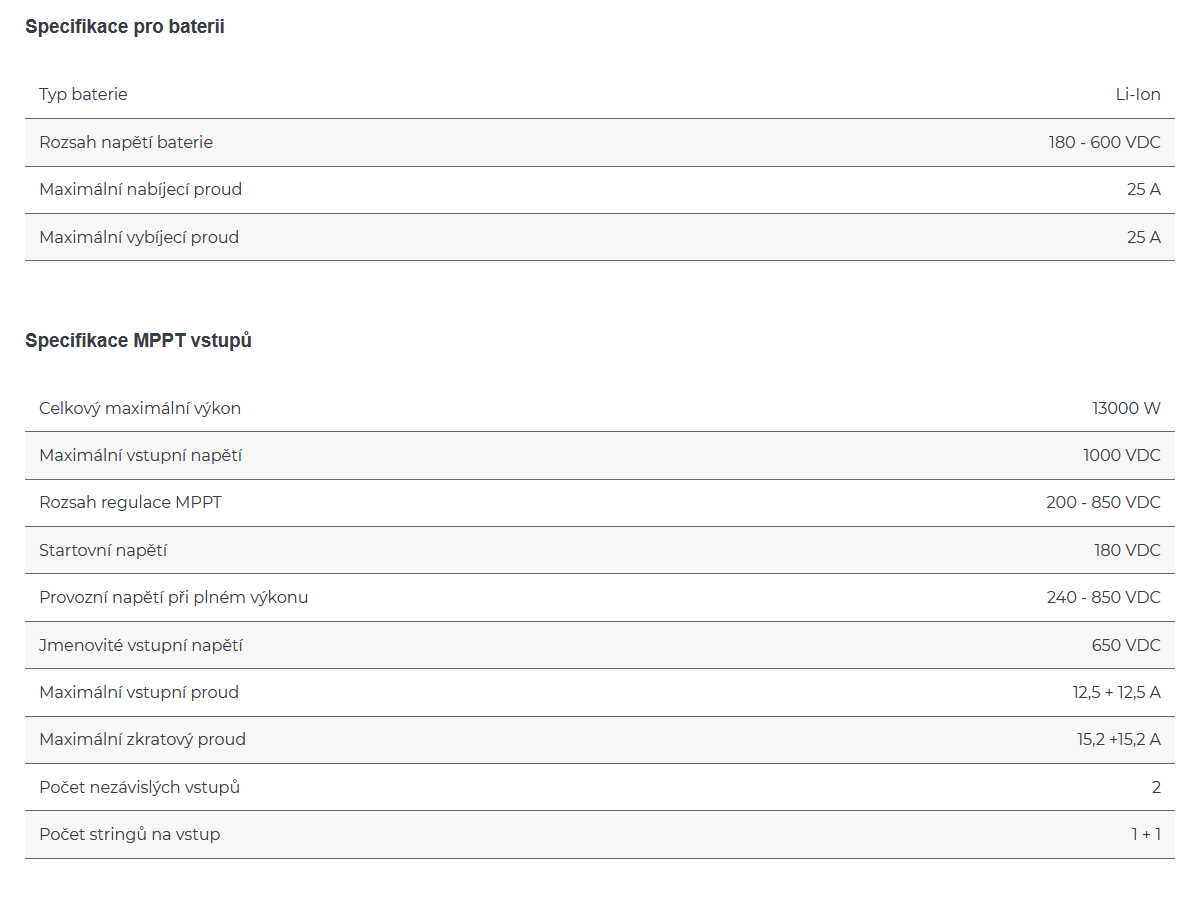Viewport: 1198px width, 914px height.
Task: Click the "Li-Ion" battery type value
Action: (1138, 95)
